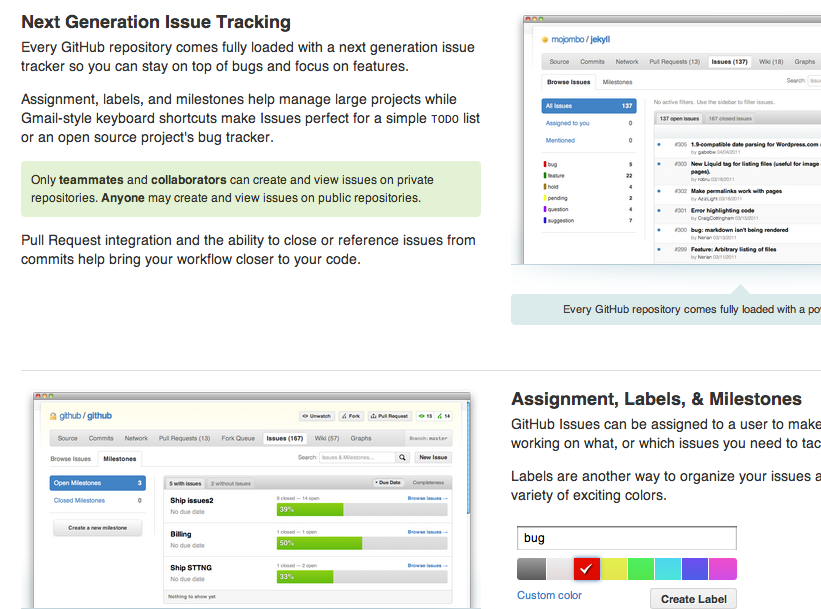
Task: Select the 2 without issues tab
Action: [231, 483]
